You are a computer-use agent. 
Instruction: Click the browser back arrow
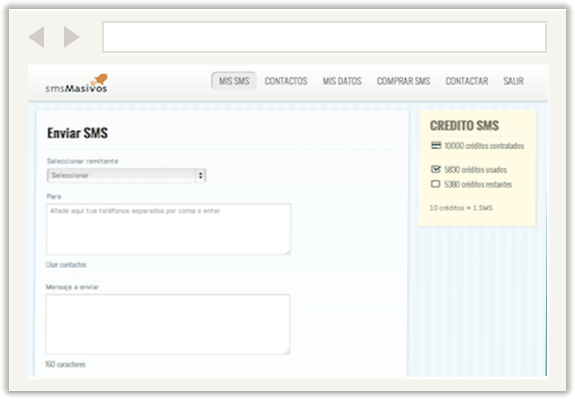coord(37,37)
